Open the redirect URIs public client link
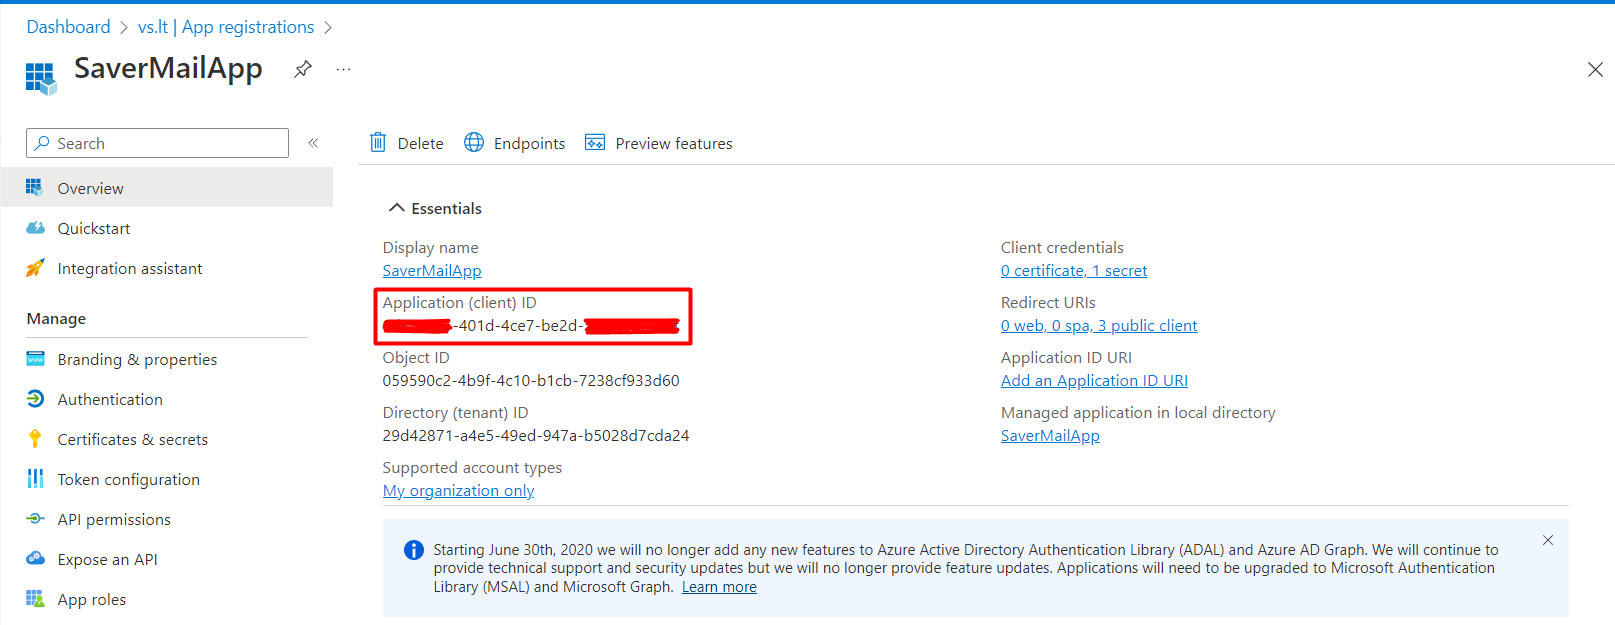The image size is (1615, 625). tap(1099, 325)
